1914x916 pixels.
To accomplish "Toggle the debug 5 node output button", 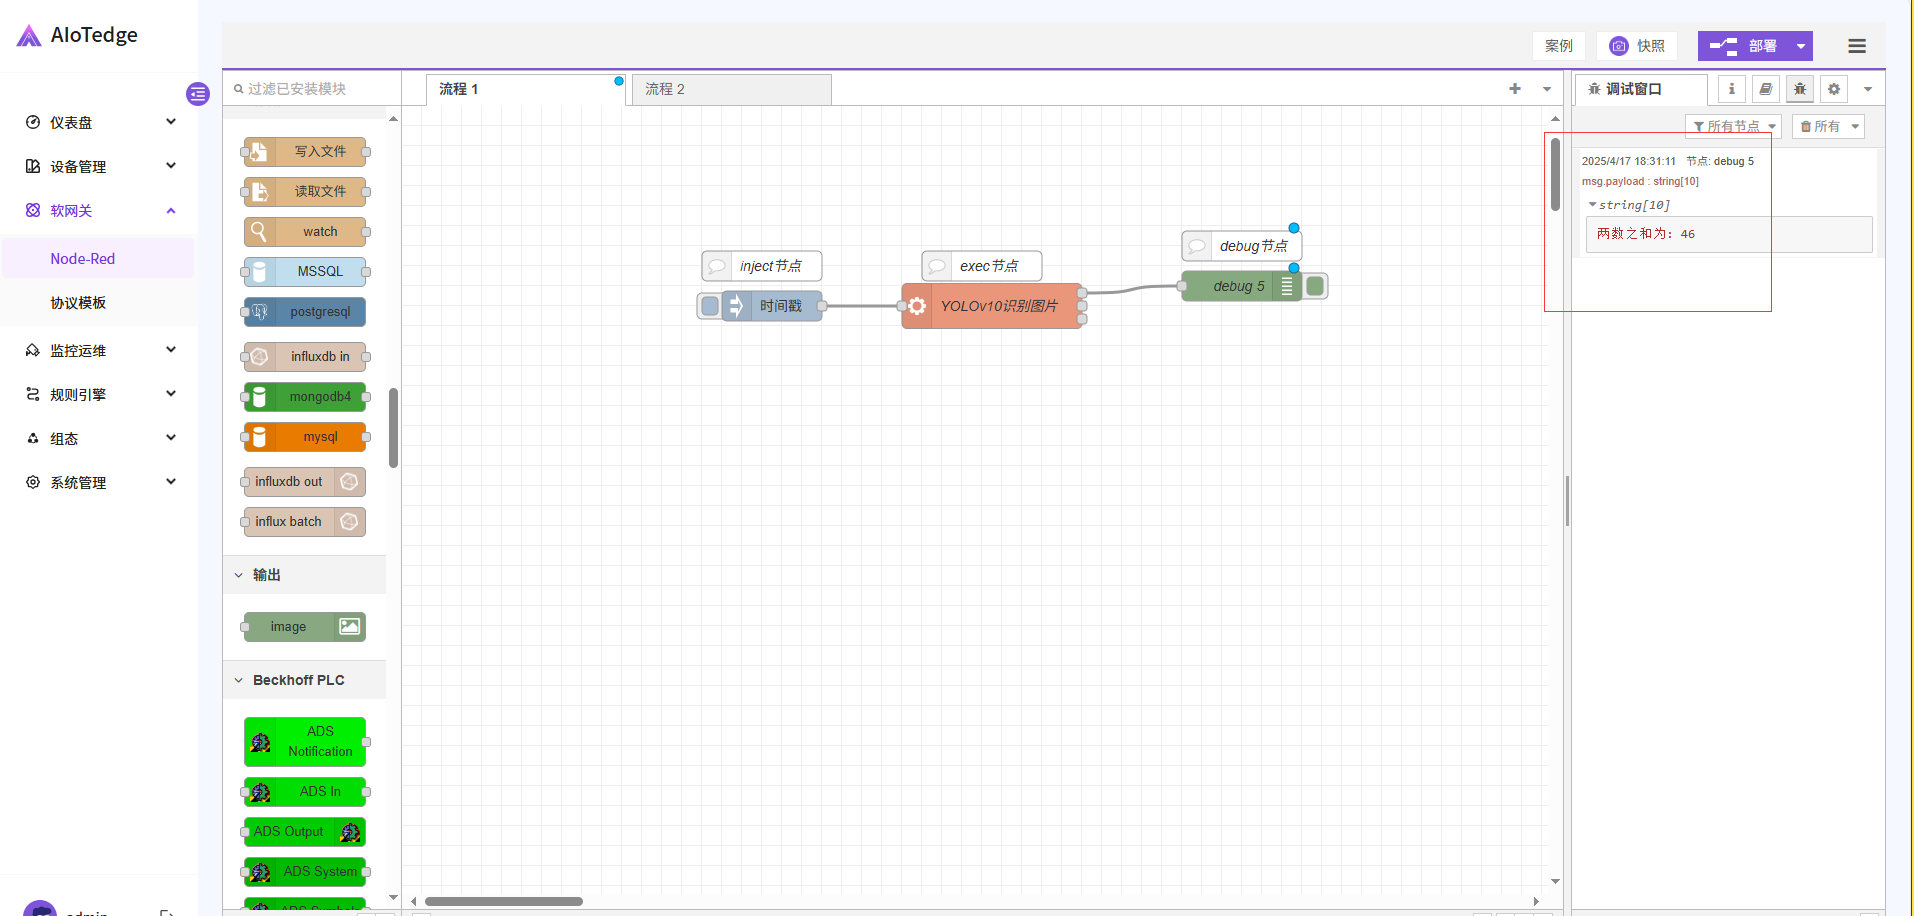I will (1316, 286).
